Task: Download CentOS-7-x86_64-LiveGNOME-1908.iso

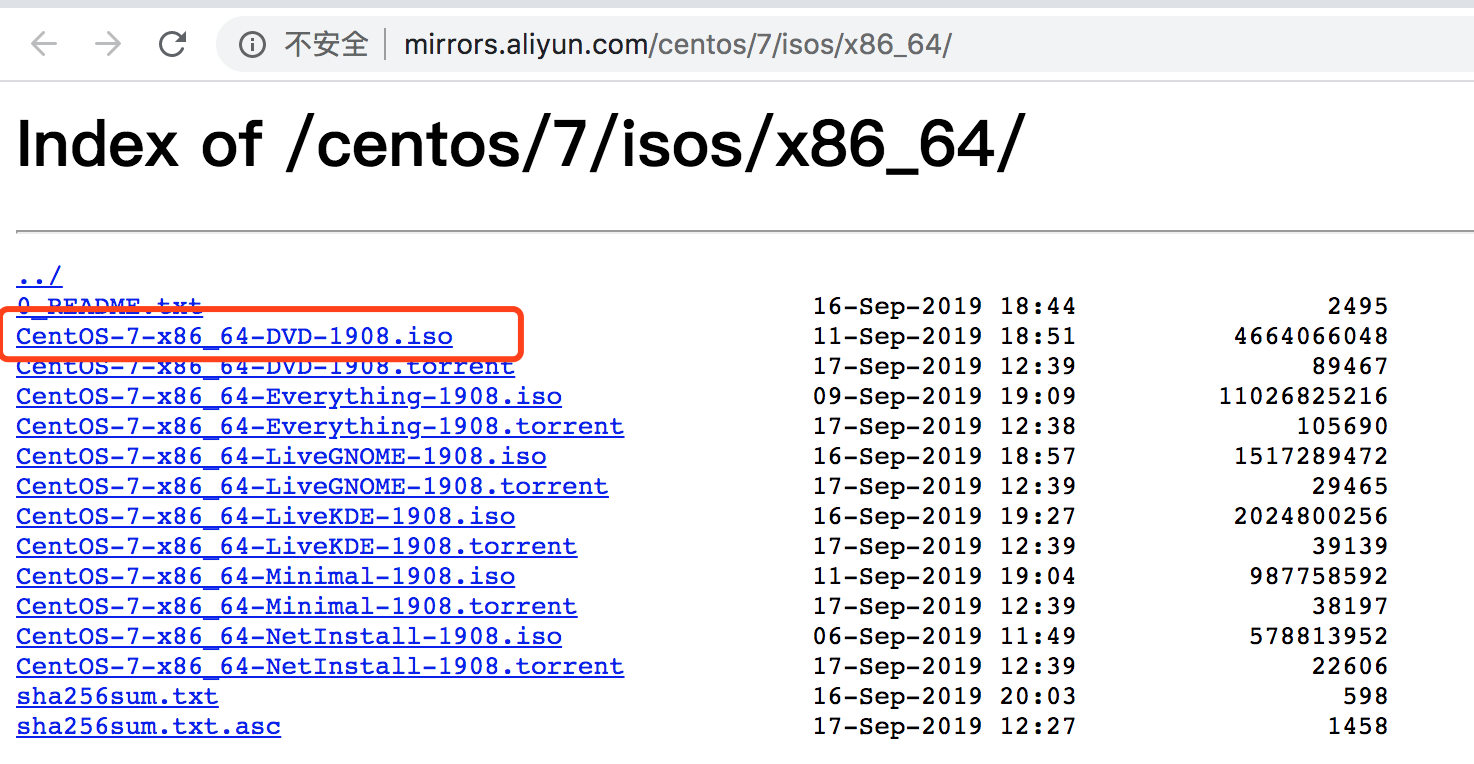Action: coord(281,456)
